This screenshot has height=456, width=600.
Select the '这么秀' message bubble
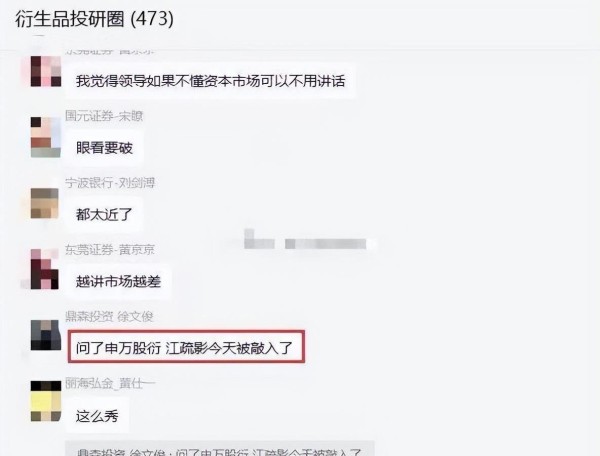[x=97, y=415]
